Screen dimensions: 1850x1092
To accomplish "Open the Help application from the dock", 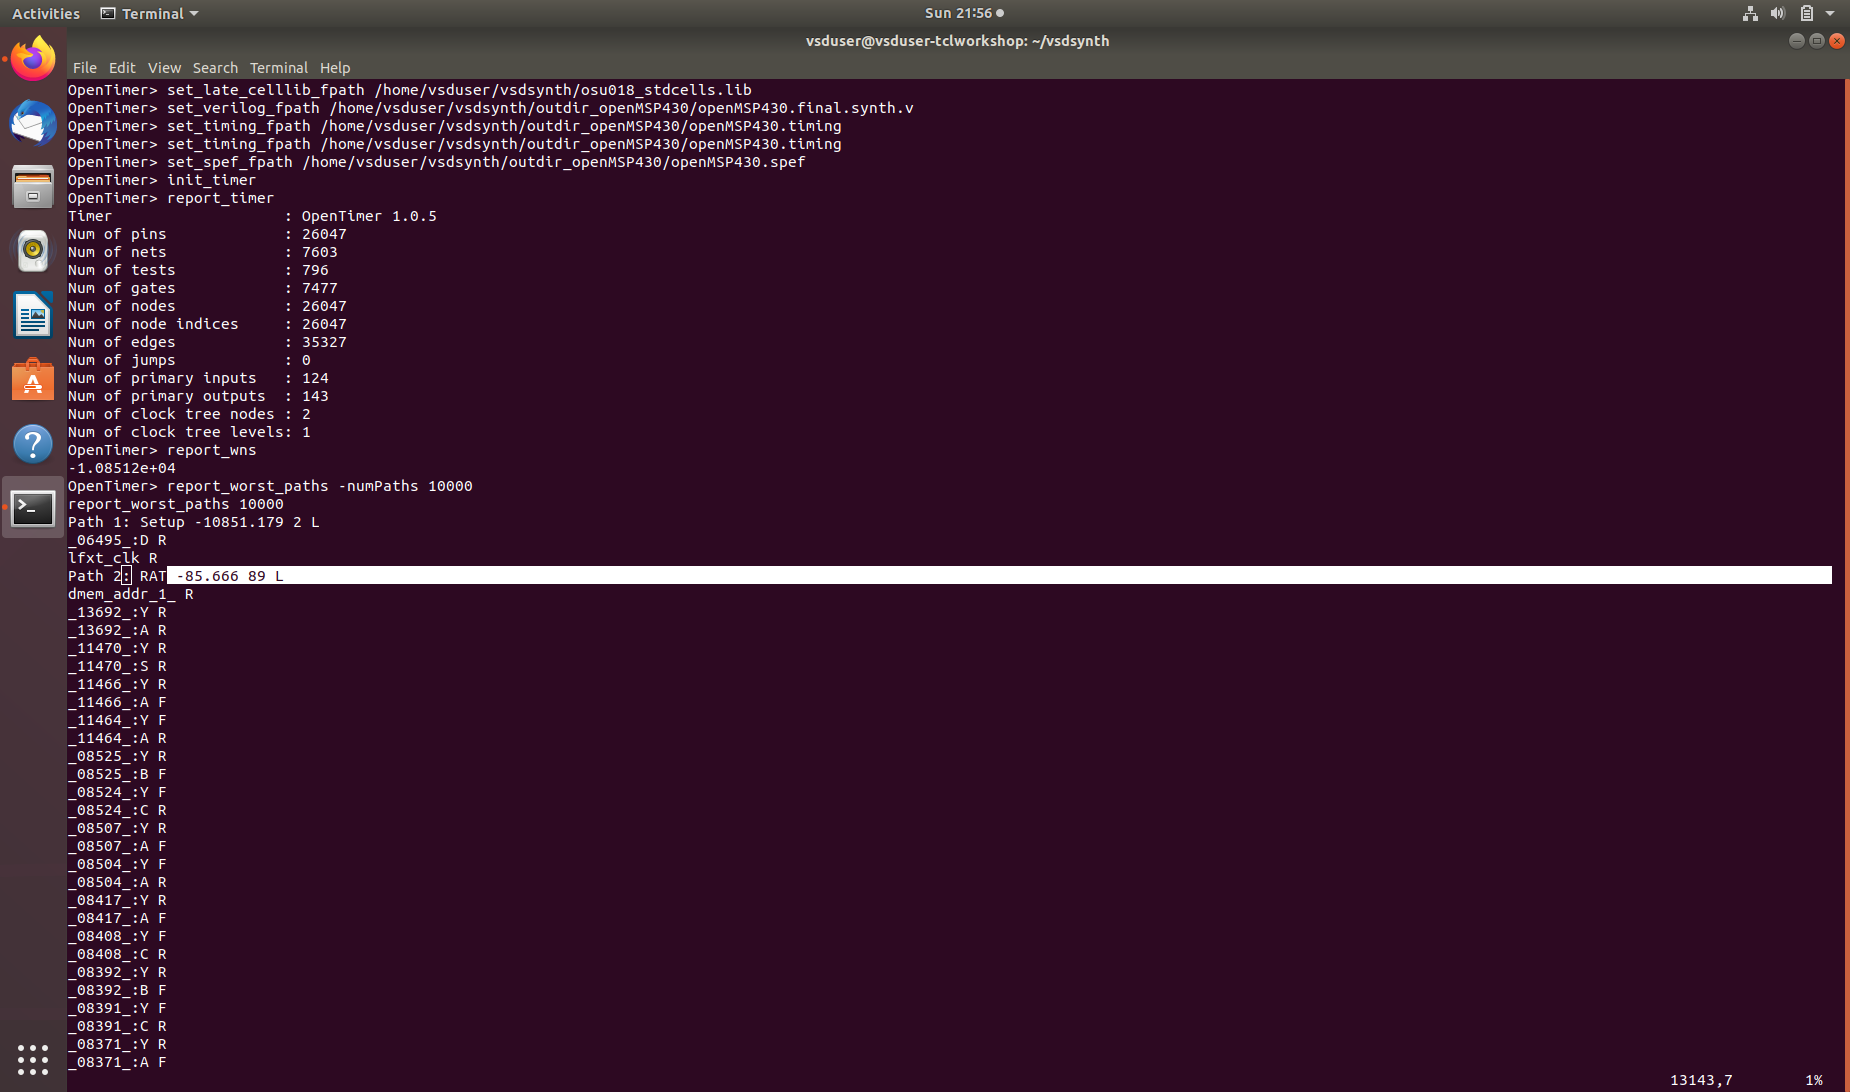I will 33,444.
